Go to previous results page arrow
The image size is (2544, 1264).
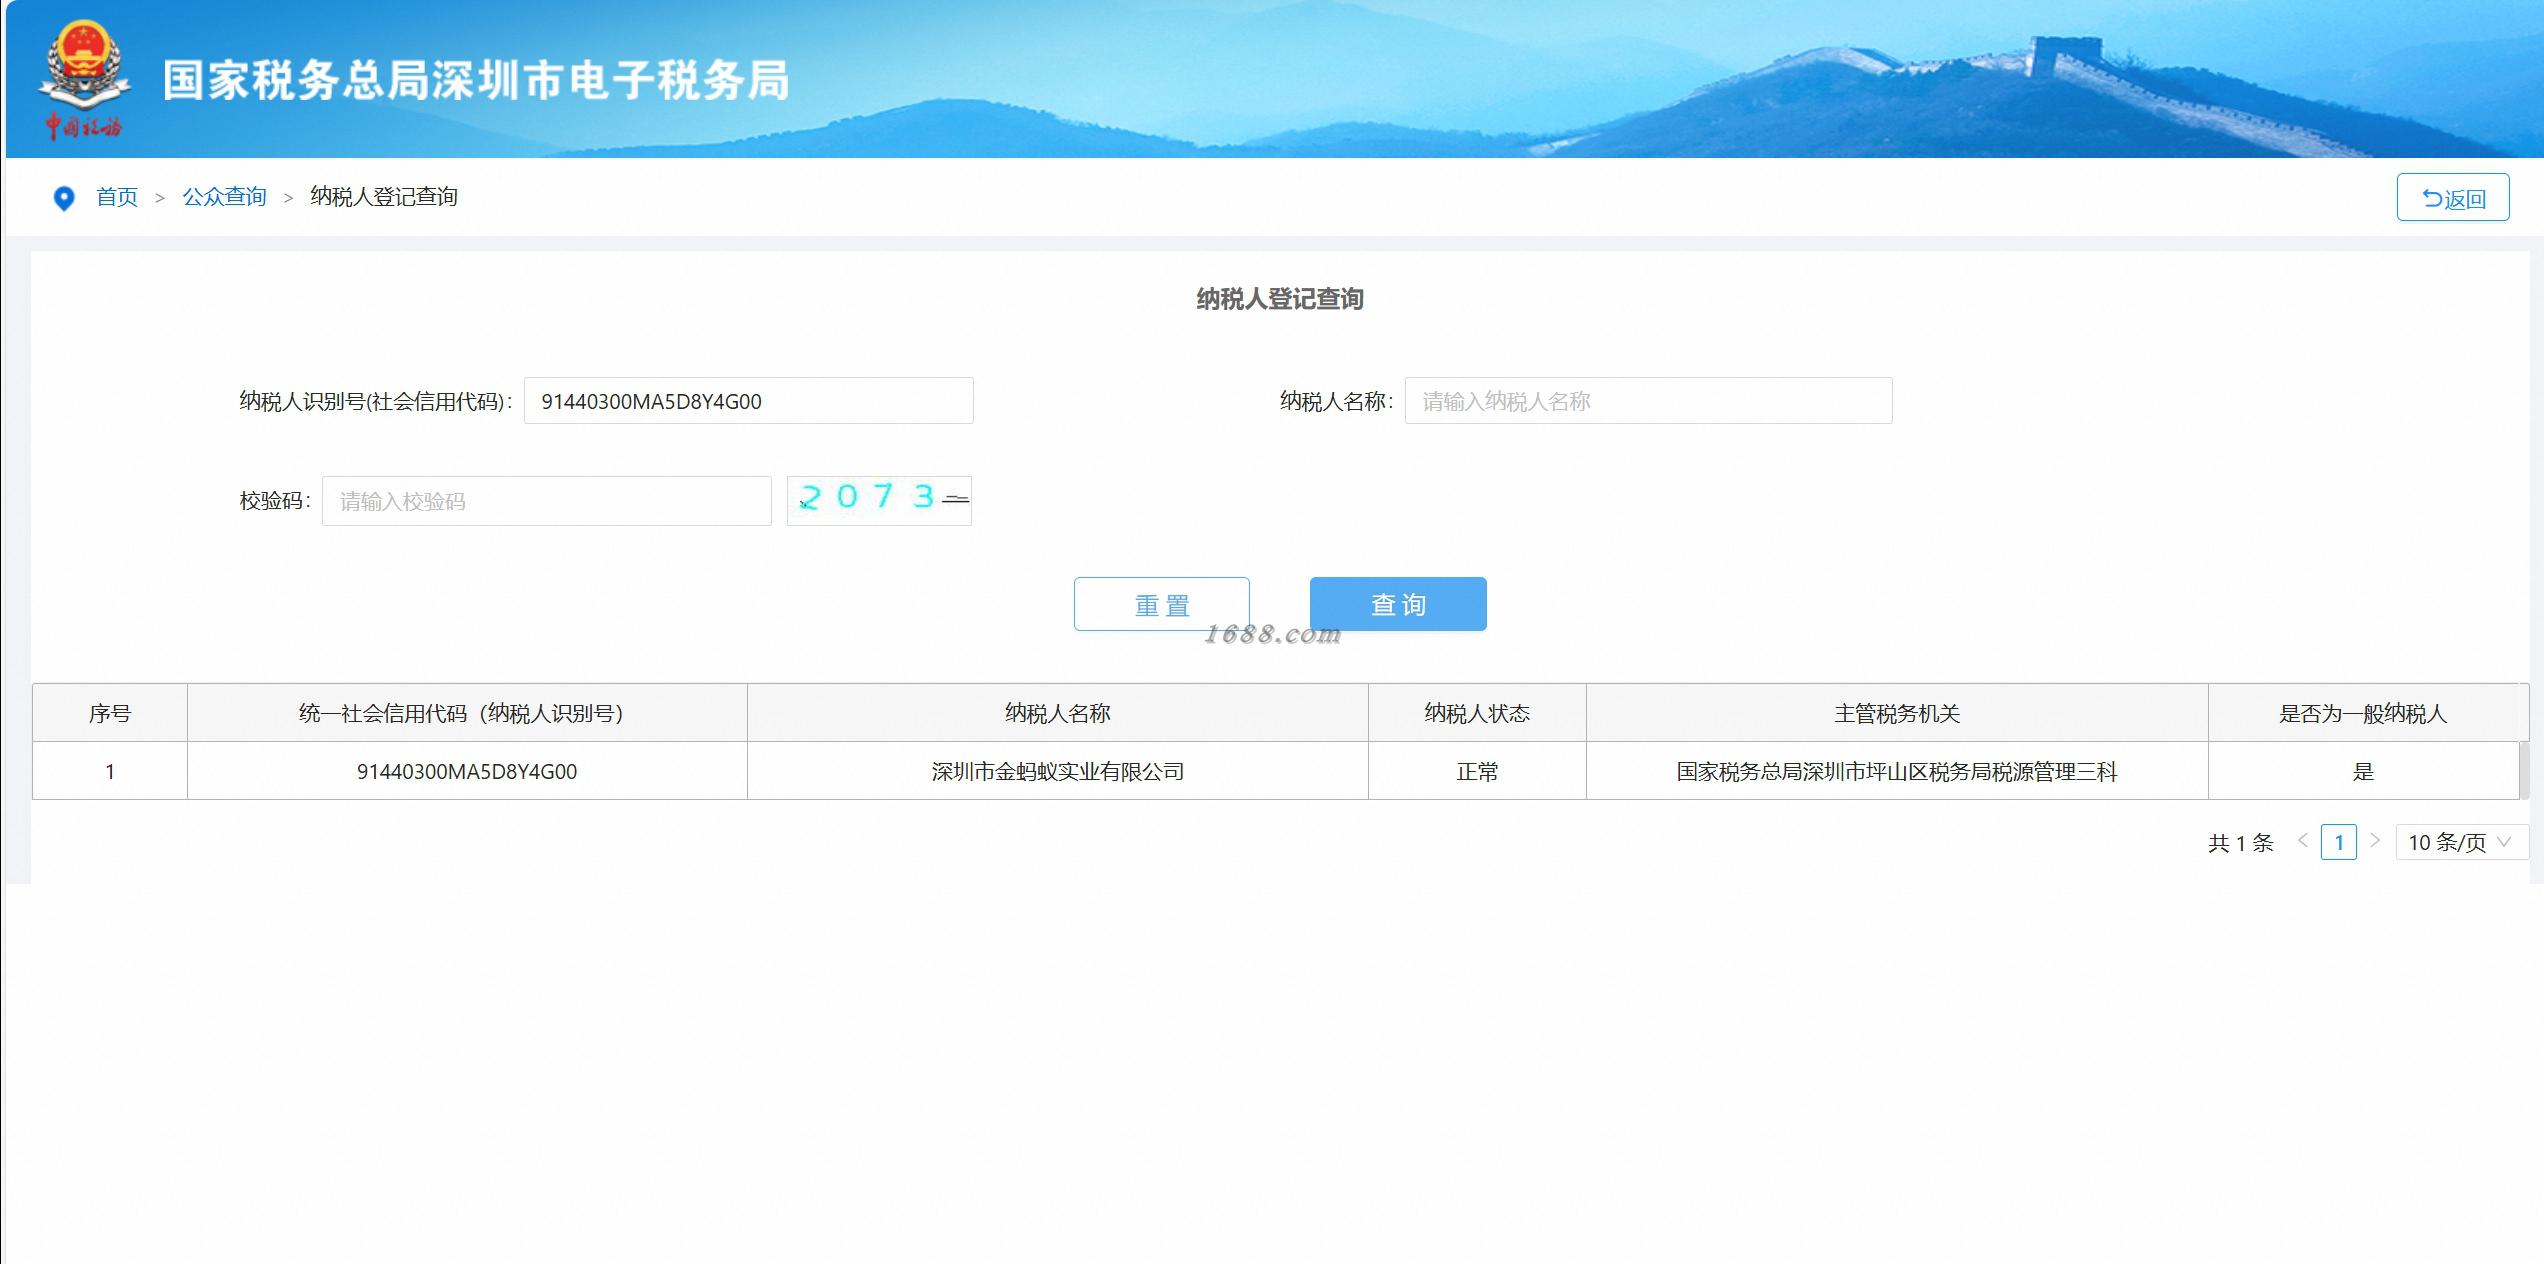pos(2302,841)
